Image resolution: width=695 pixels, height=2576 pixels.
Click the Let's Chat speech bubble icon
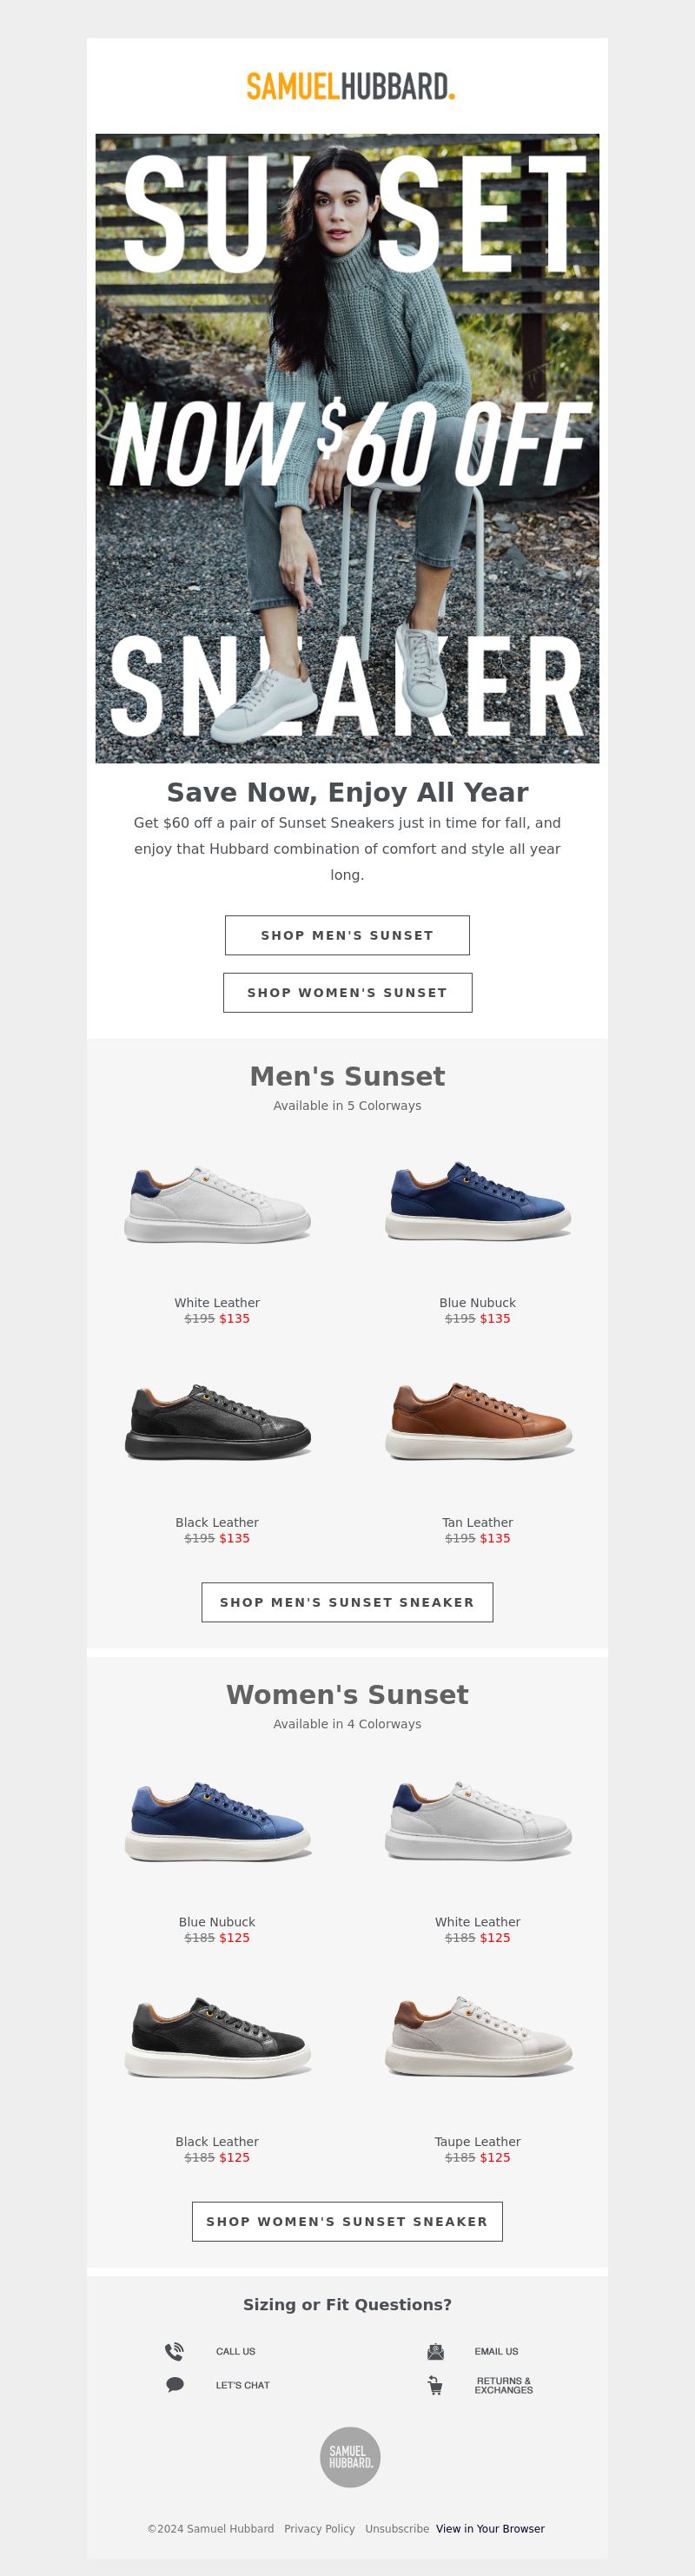tap(174, 2385)
